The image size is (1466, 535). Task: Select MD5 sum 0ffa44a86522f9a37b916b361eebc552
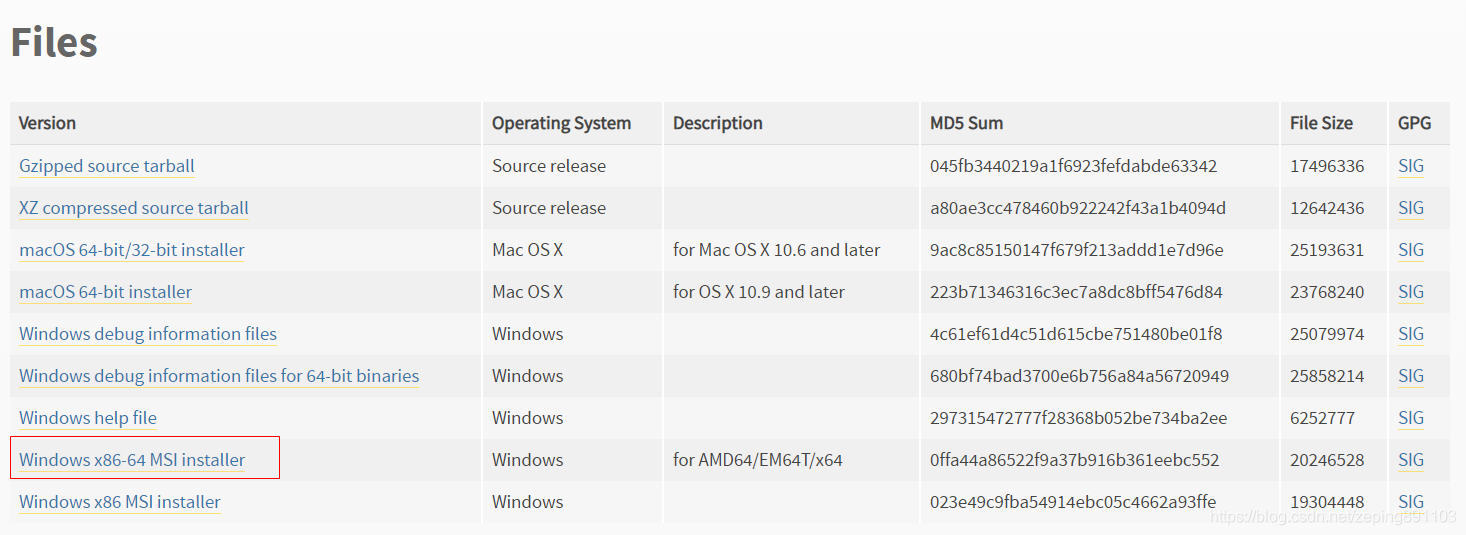1075,460
